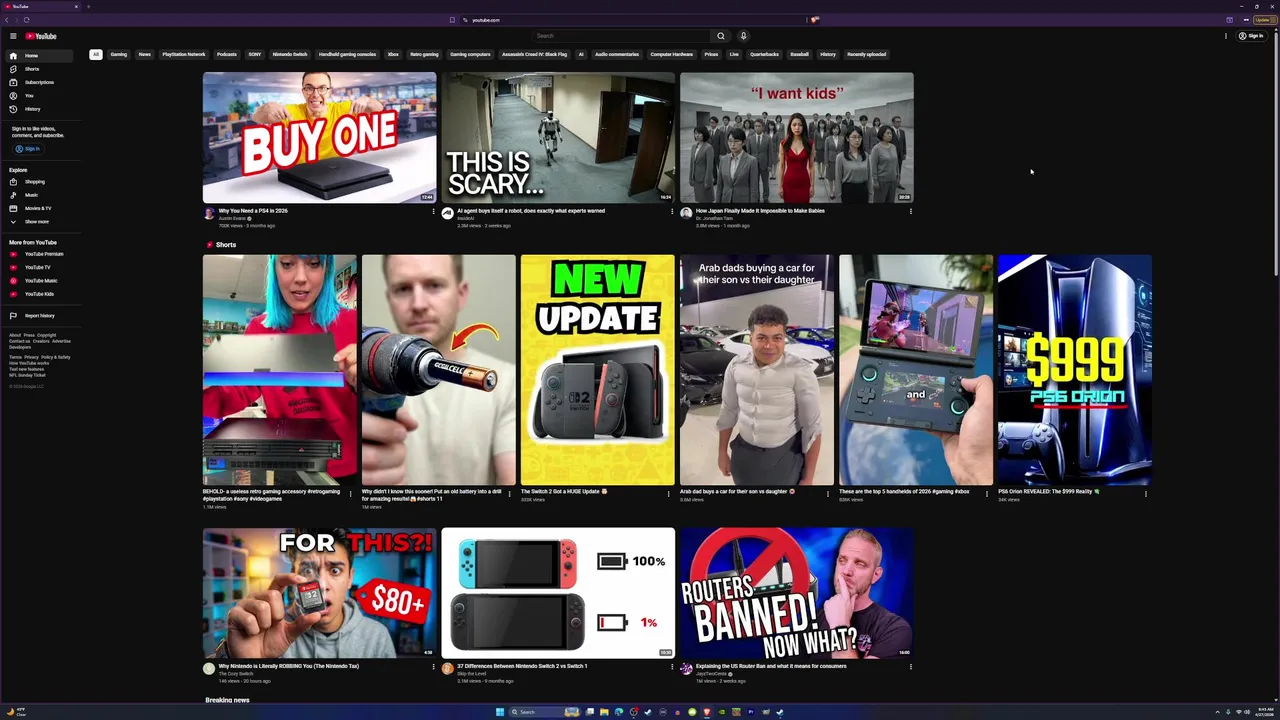The image size is (1280, 720).
Task: Open YouTube Kids in sidebar
Action: click(x=39, y=294)
